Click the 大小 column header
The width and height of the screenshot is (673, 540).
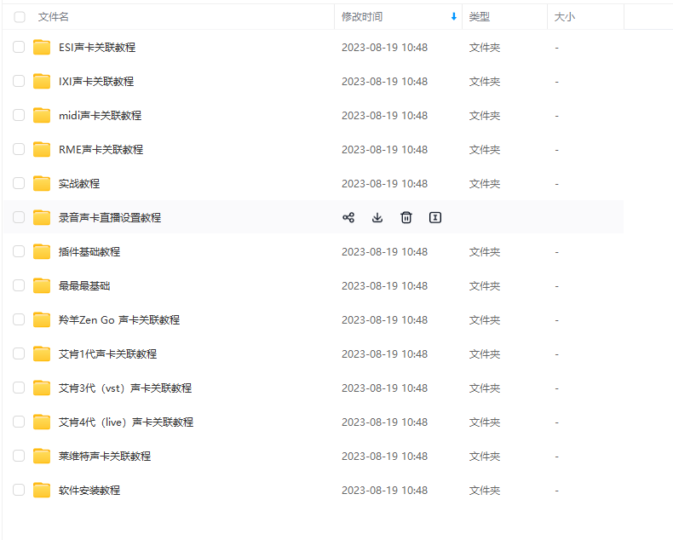coord(565,17)
